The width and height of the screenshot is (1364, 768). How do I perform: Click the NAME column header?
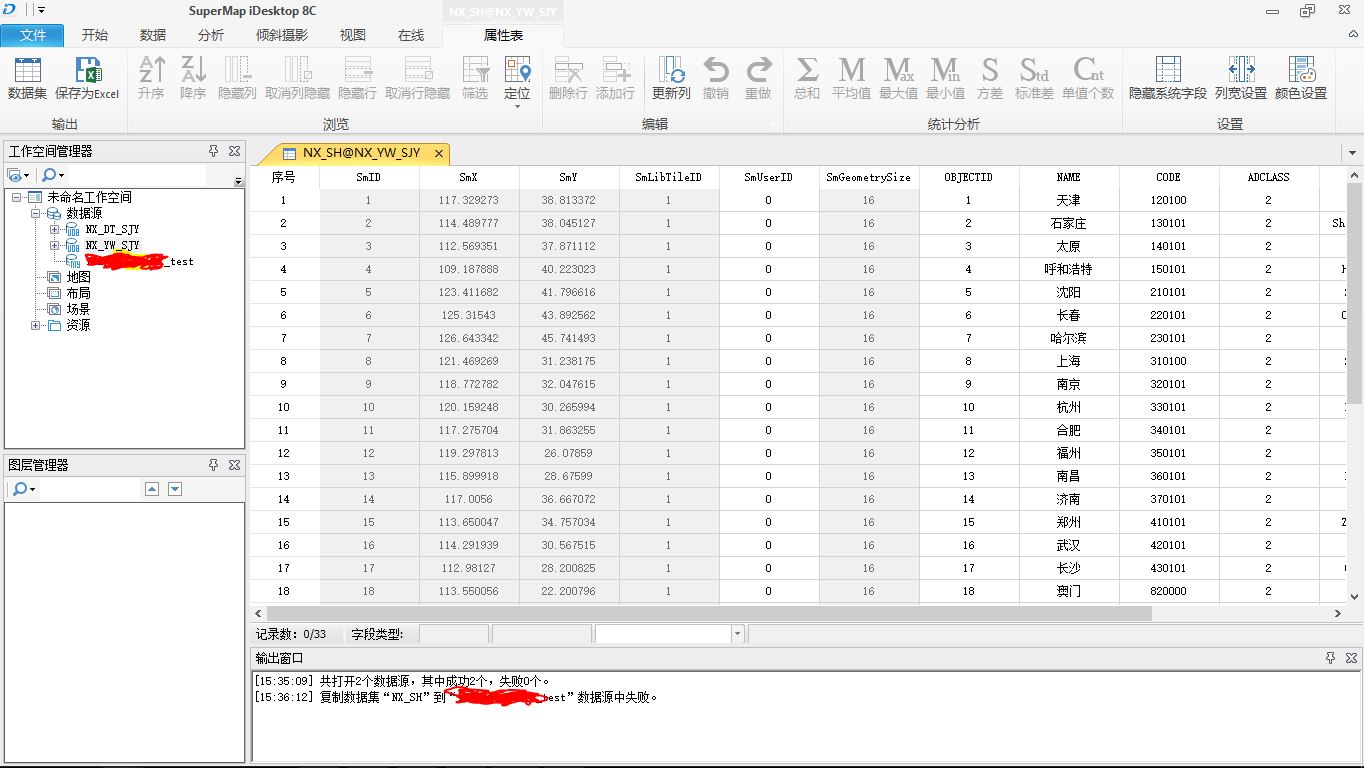pos(1069,177)
